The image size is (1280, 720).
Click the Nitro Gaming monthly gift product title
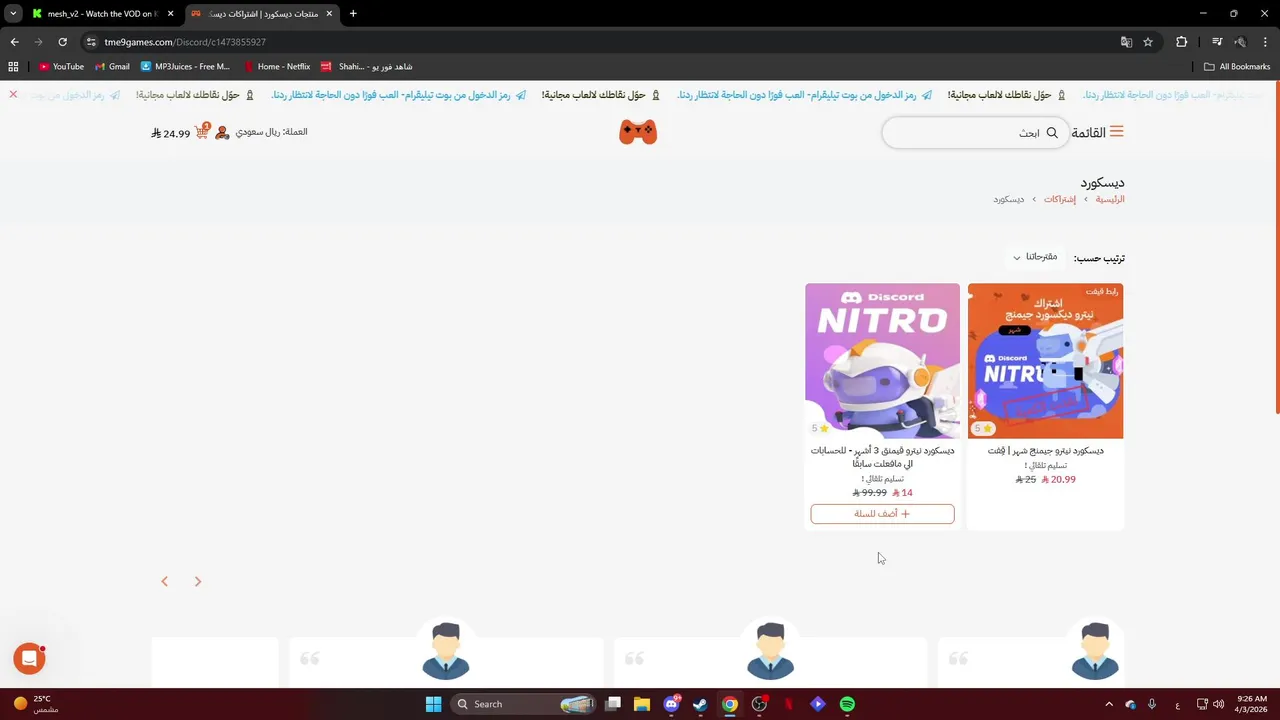[1046, 451]
